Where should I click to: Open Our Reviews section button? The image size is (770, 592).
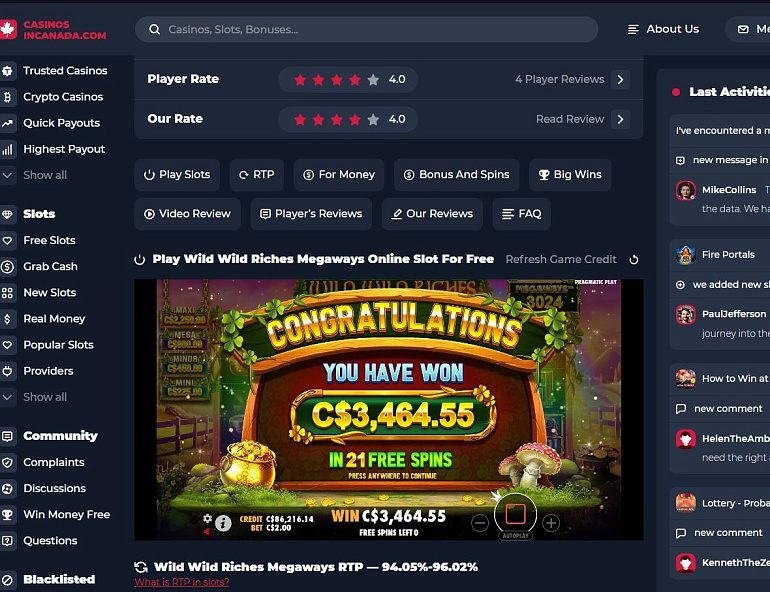click(x=432, y=214)
